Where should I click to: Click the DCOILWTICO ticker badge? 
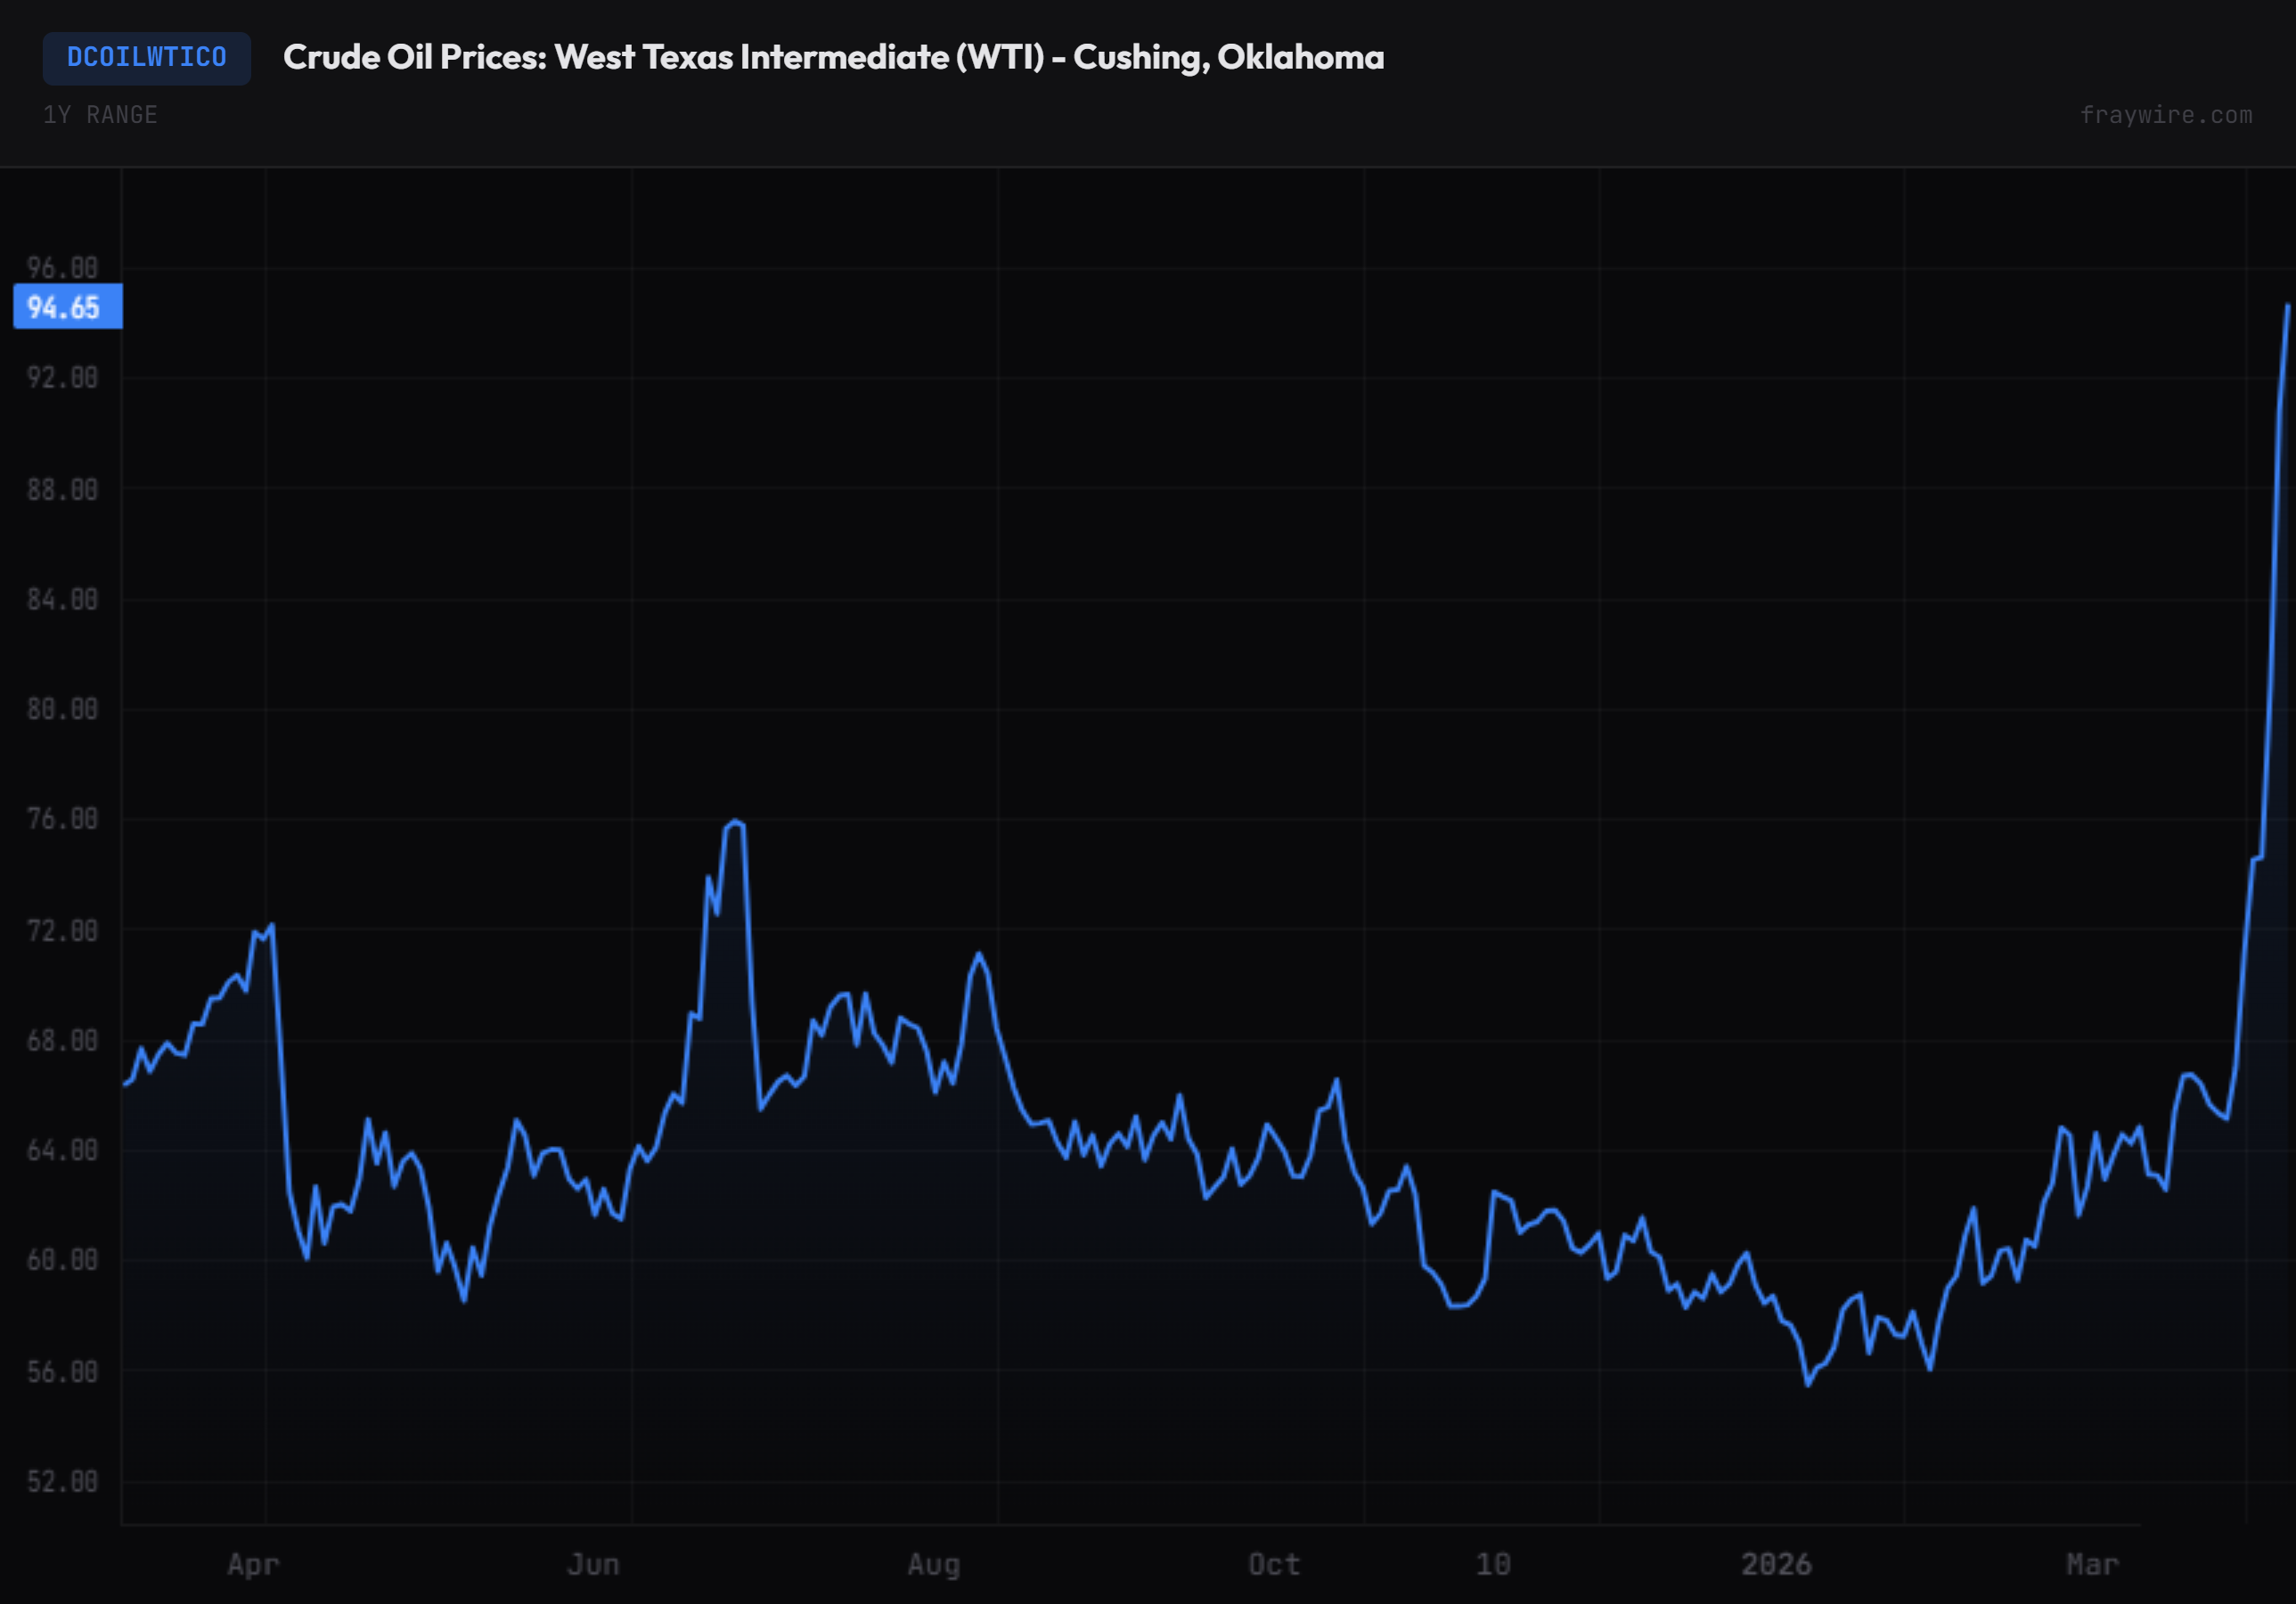(146, 57)
